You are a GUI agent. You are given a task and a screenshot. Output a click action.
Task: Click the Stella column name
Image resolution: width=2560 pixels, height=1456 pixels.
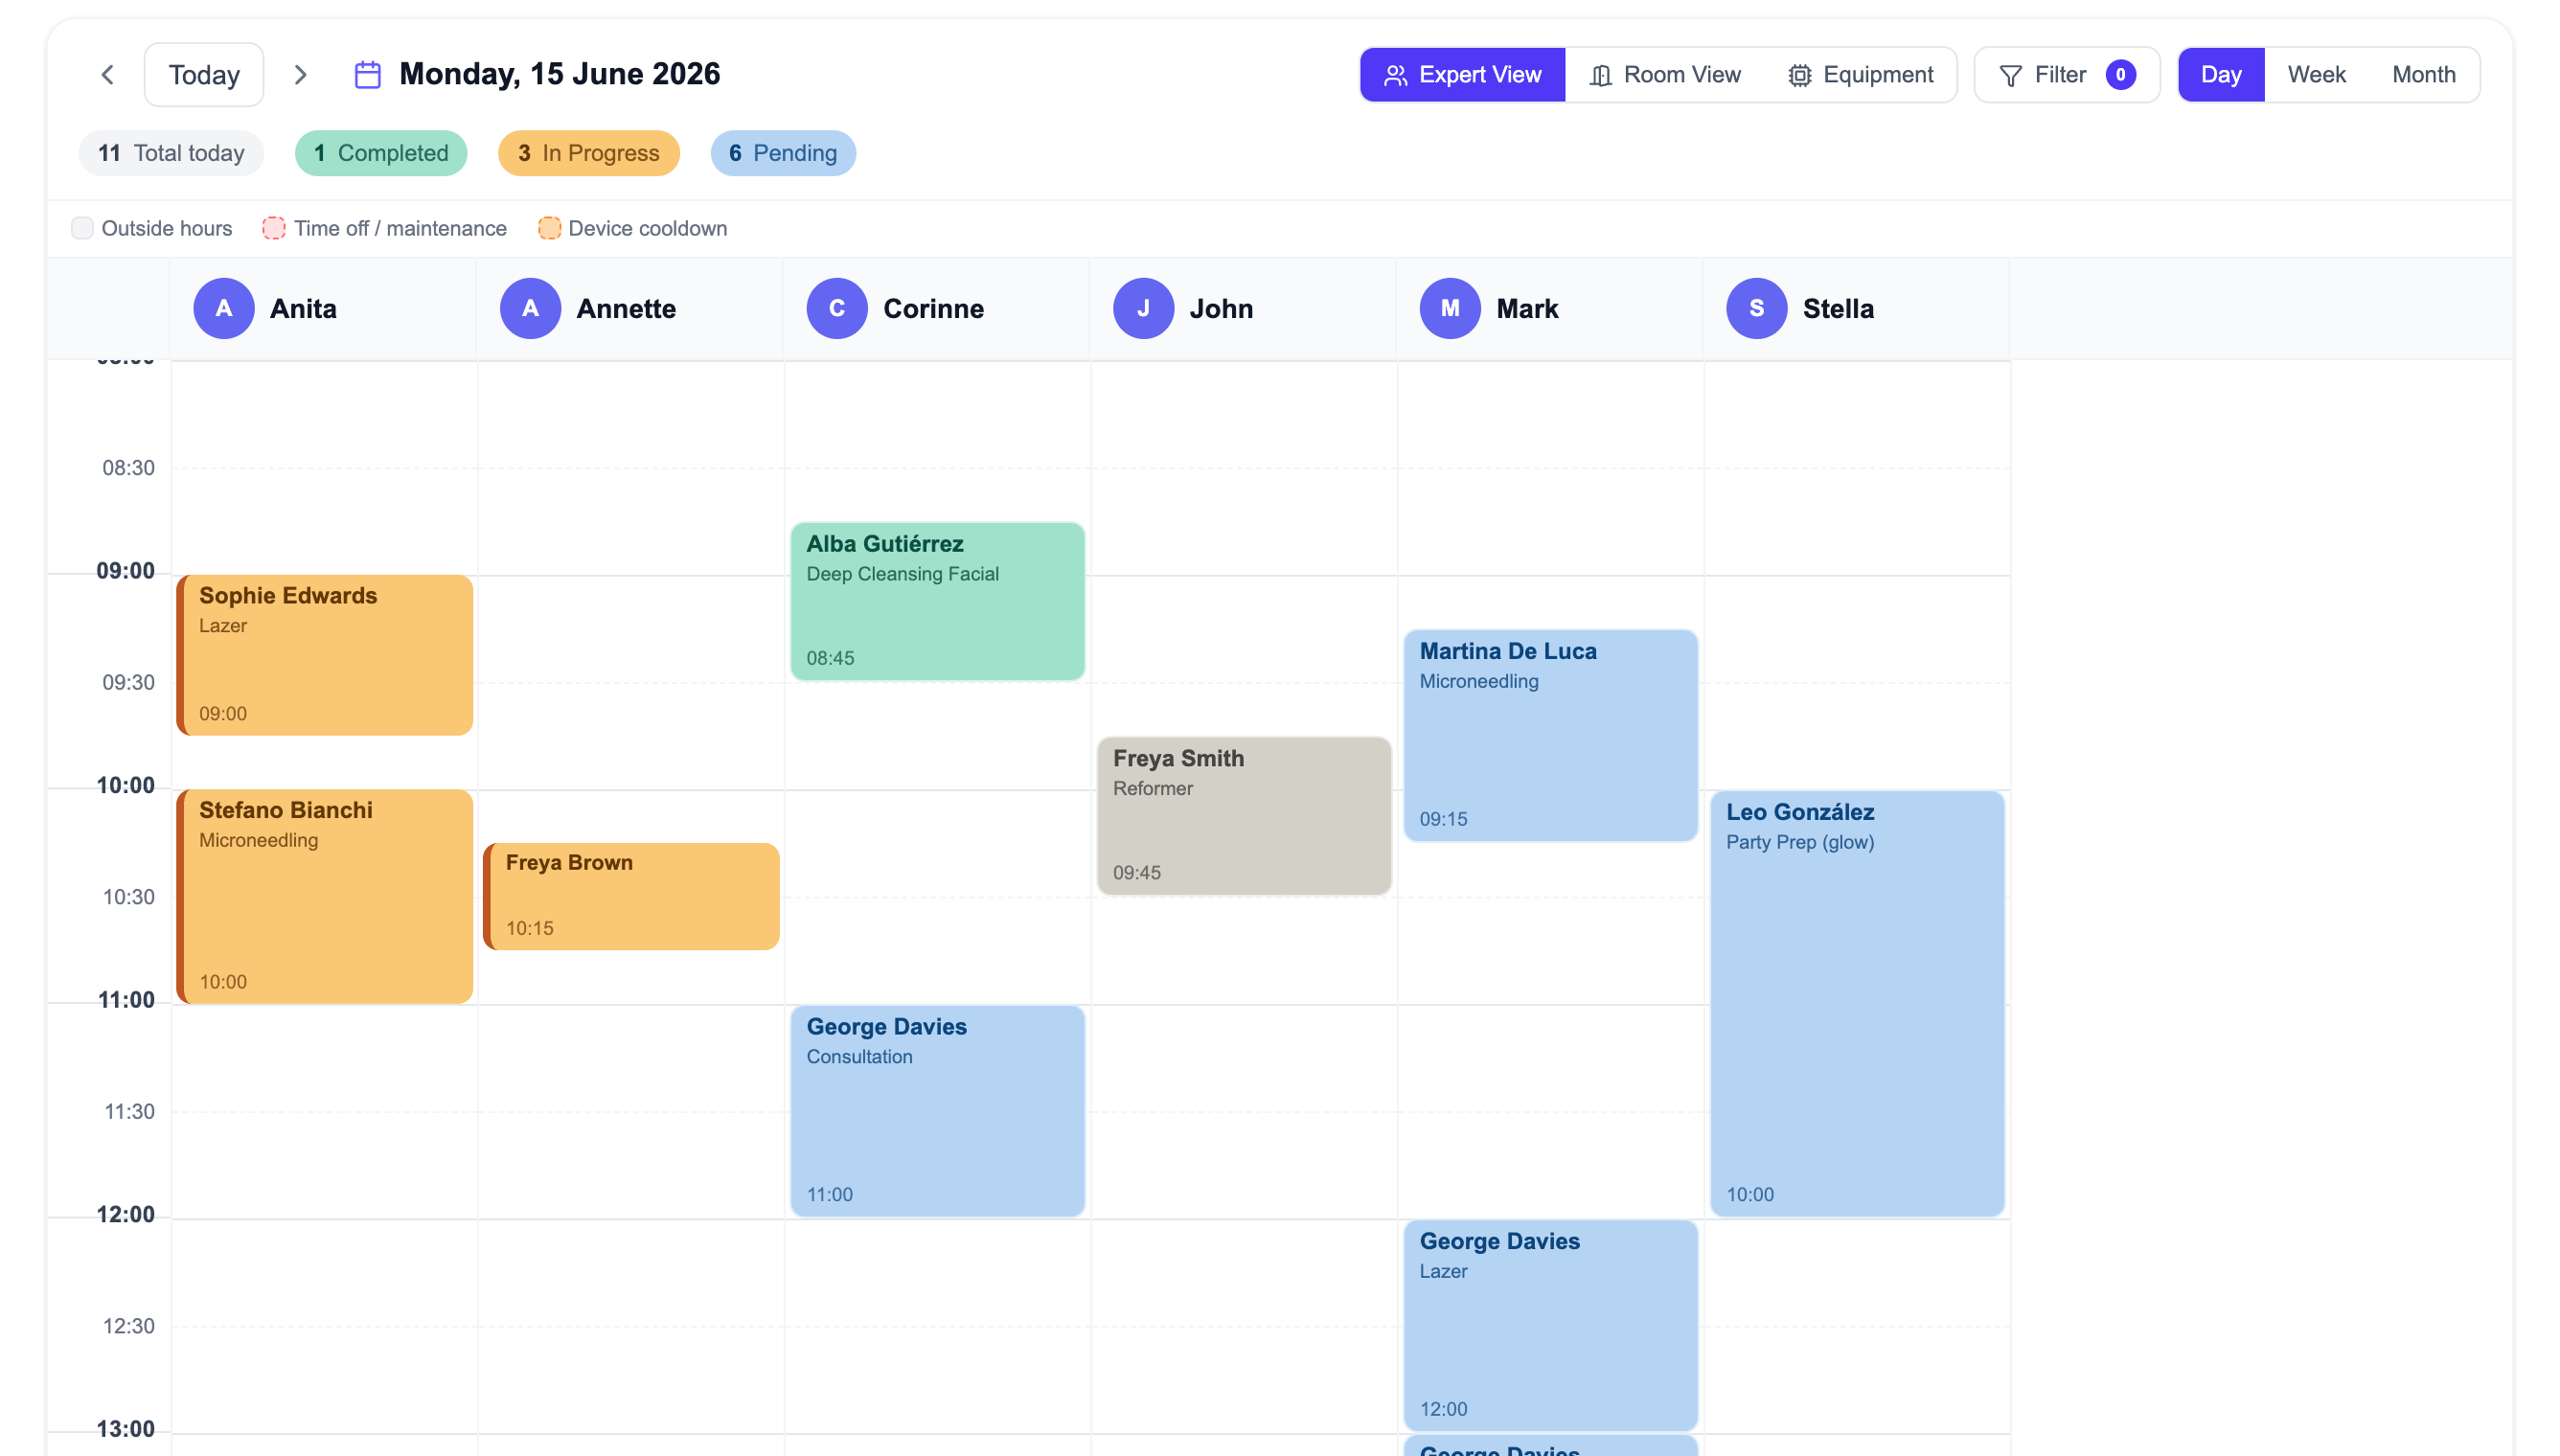point(1838,308)
